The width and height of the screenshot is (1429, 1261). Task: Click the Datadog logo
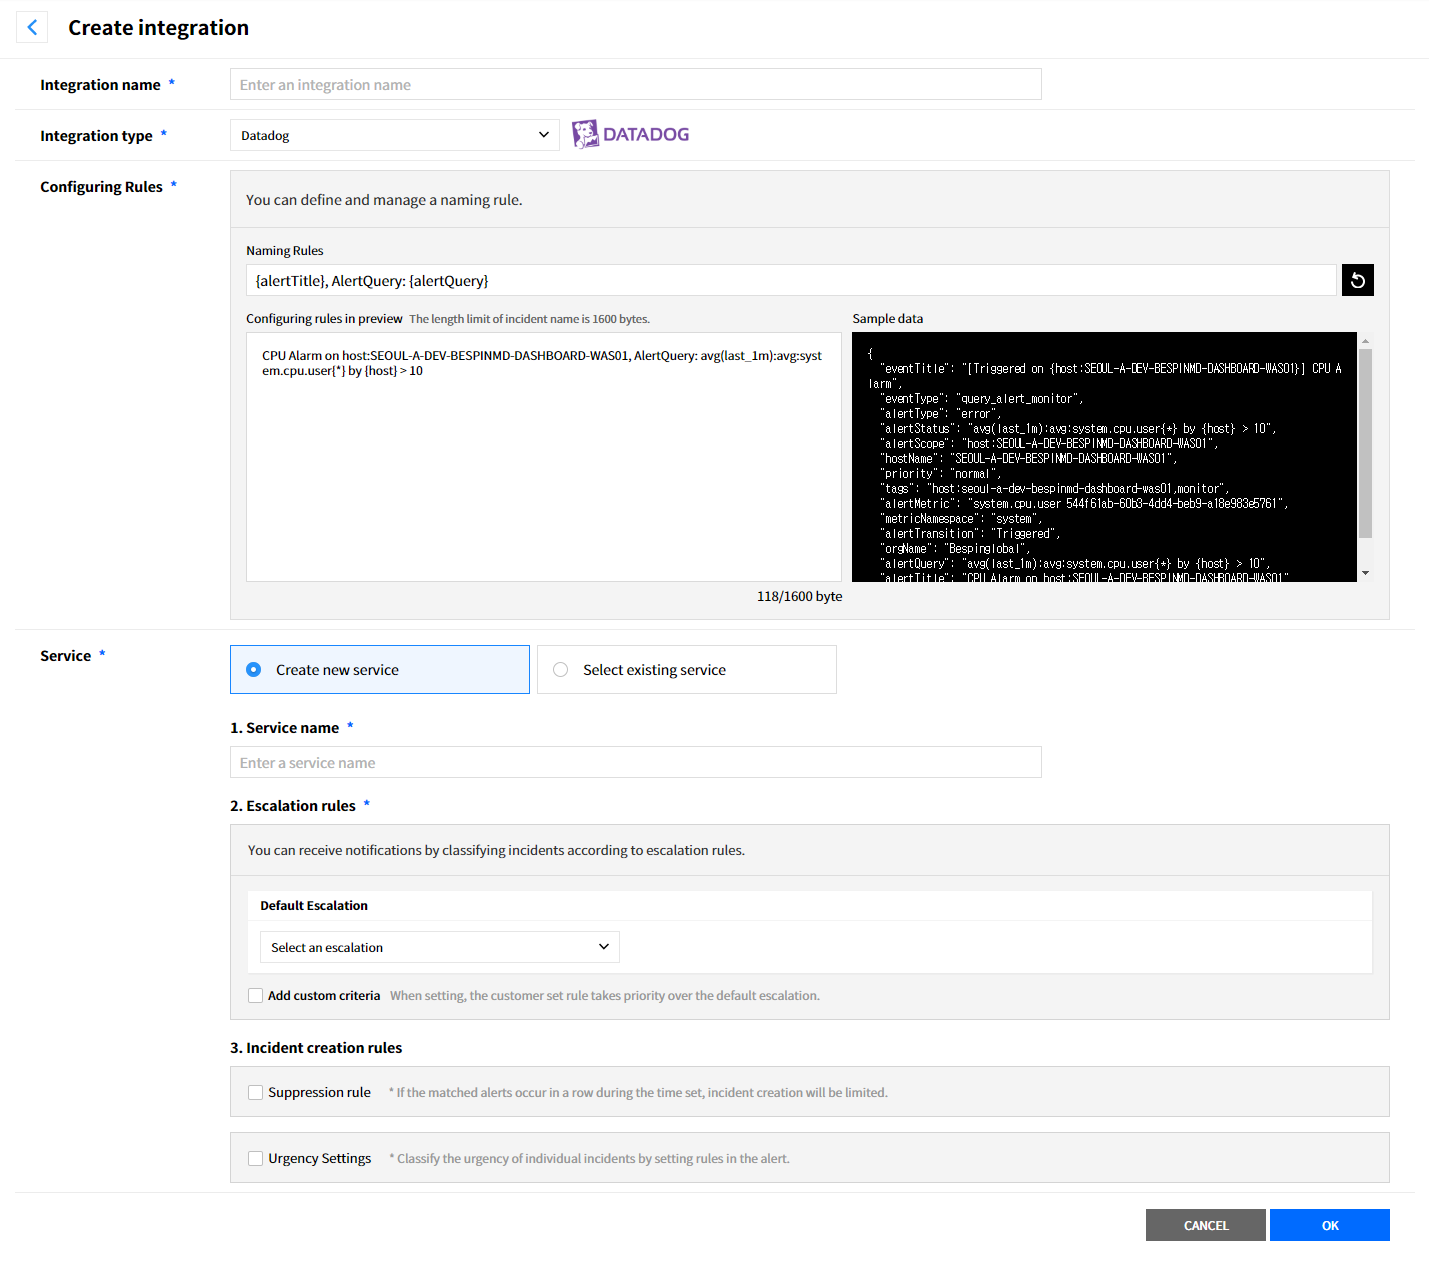(x=631, y=134)
